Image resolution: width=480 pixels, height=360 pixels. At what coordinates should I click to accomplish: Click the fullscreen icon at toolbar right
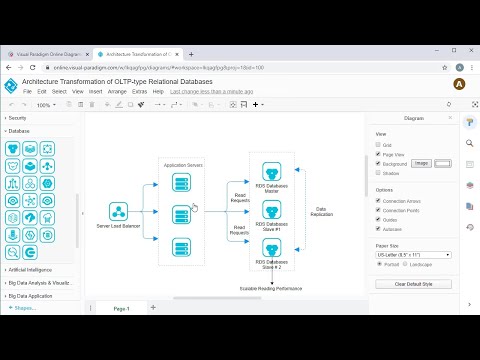(475, 104)
